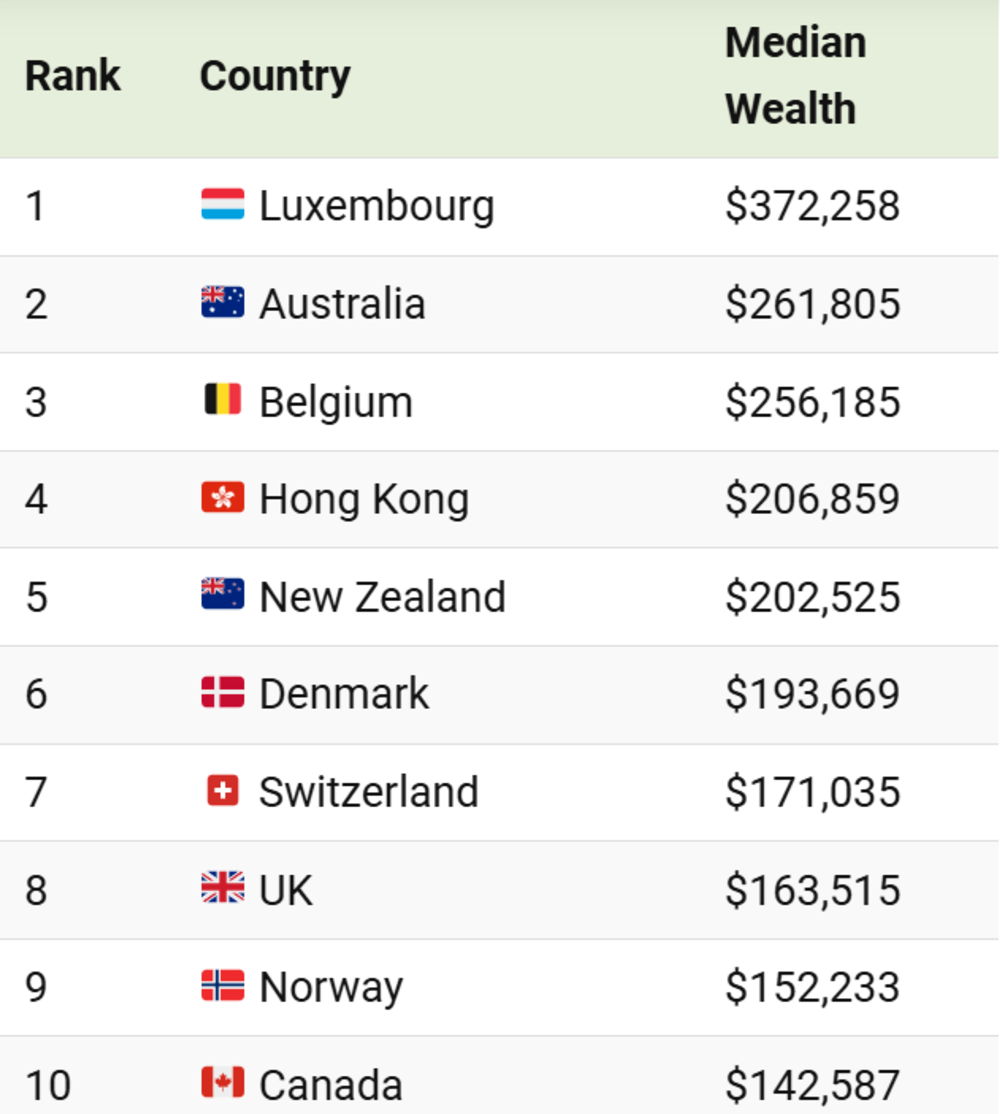Click the New Zealand flag icon
The height and width of the screenshot is (1114, 1000).
pyautogui.click(x=222, y=595)
